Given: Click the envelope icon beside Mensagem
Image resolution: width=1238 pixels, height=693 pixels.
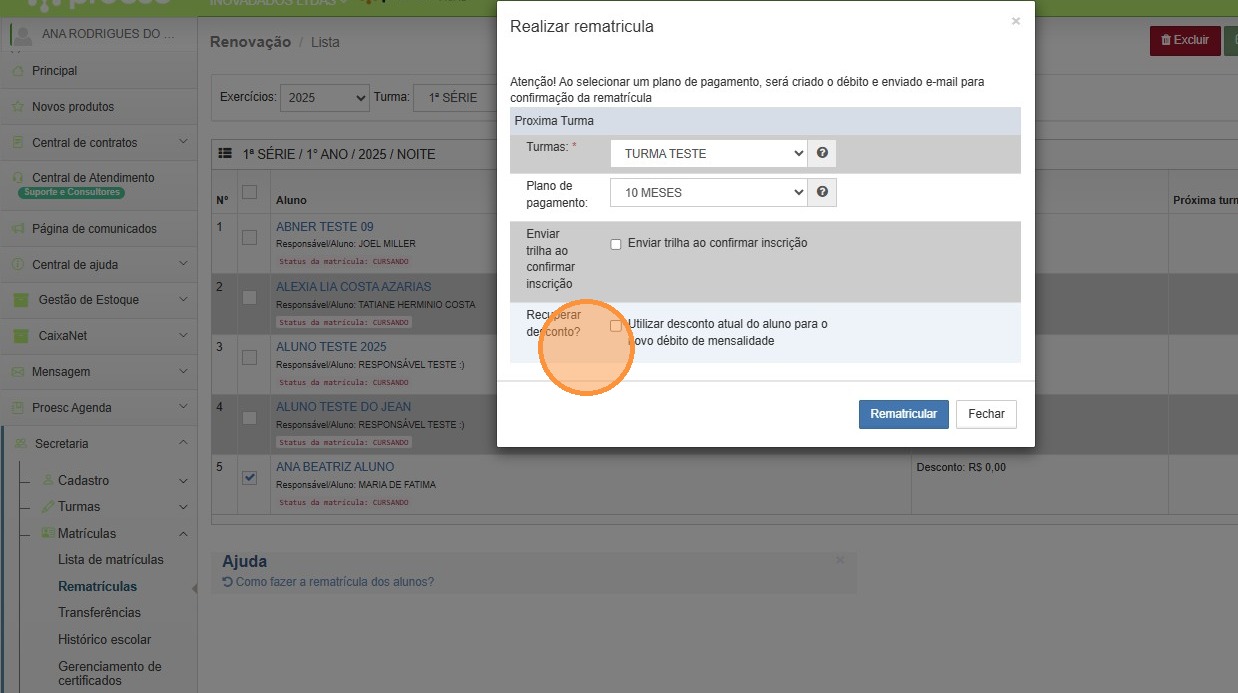Looking at the screenshot, I should [x=17, y=372].
